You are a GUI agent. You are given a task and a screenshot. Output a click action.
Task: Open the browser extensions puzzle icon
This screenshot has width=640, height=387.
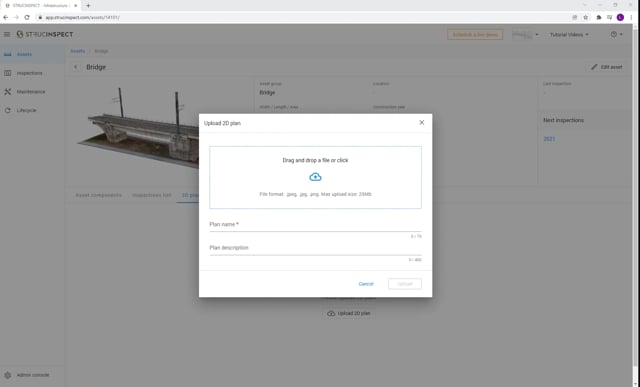[x=598, y=17]
